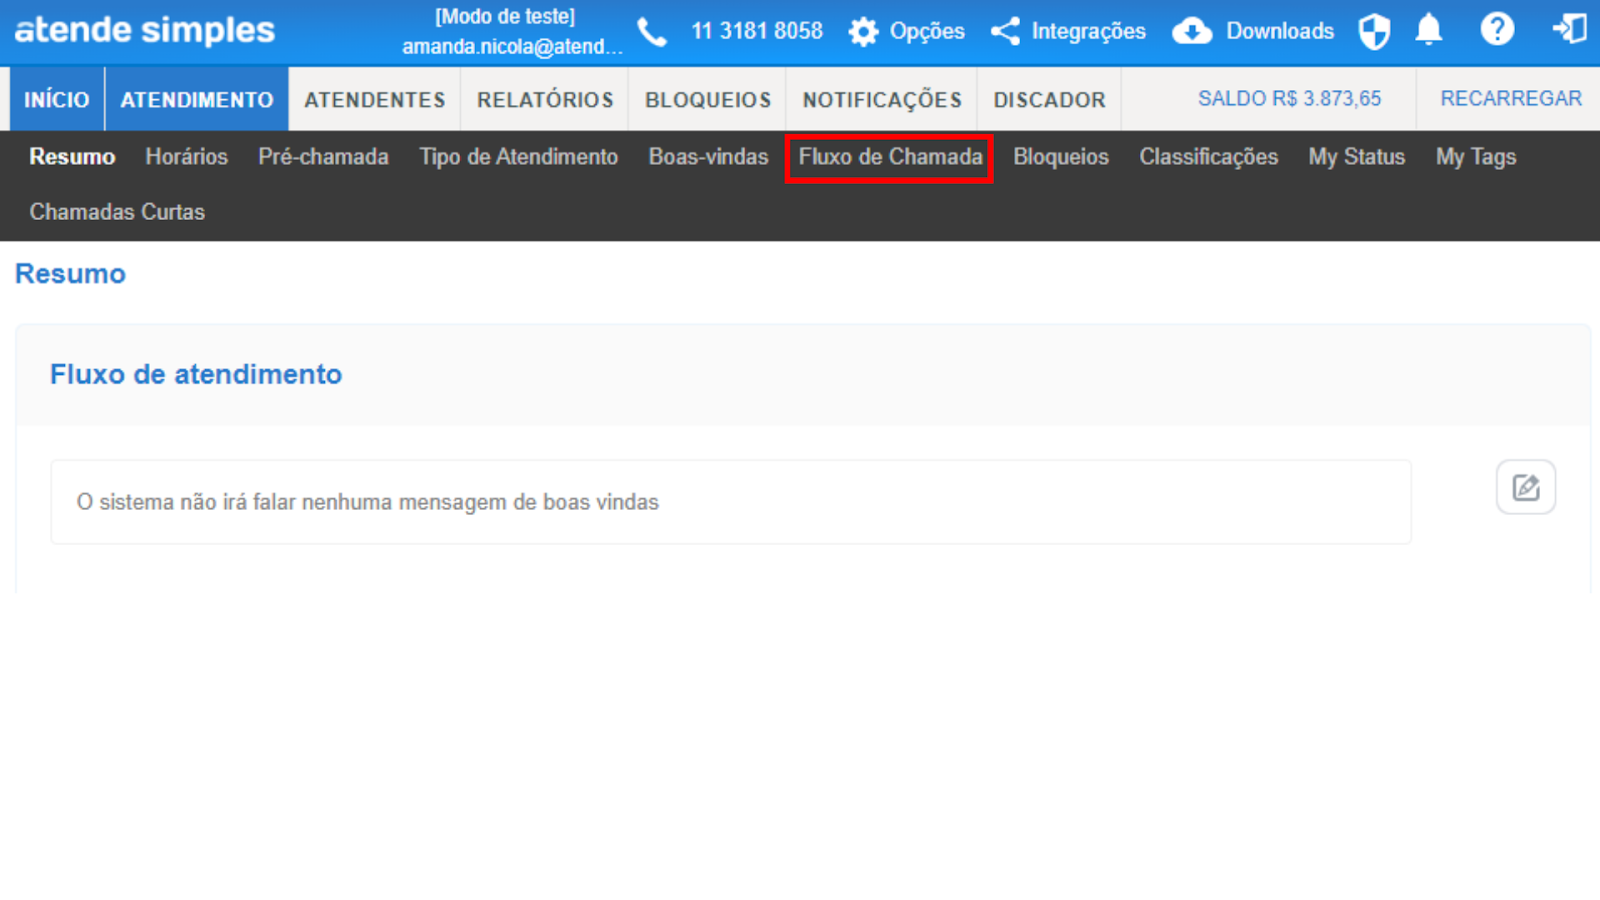Open the DISCADOR tab
The width and height of the screenshot is (1600, 900).
pyautogui.click(x=1049, y=99)
